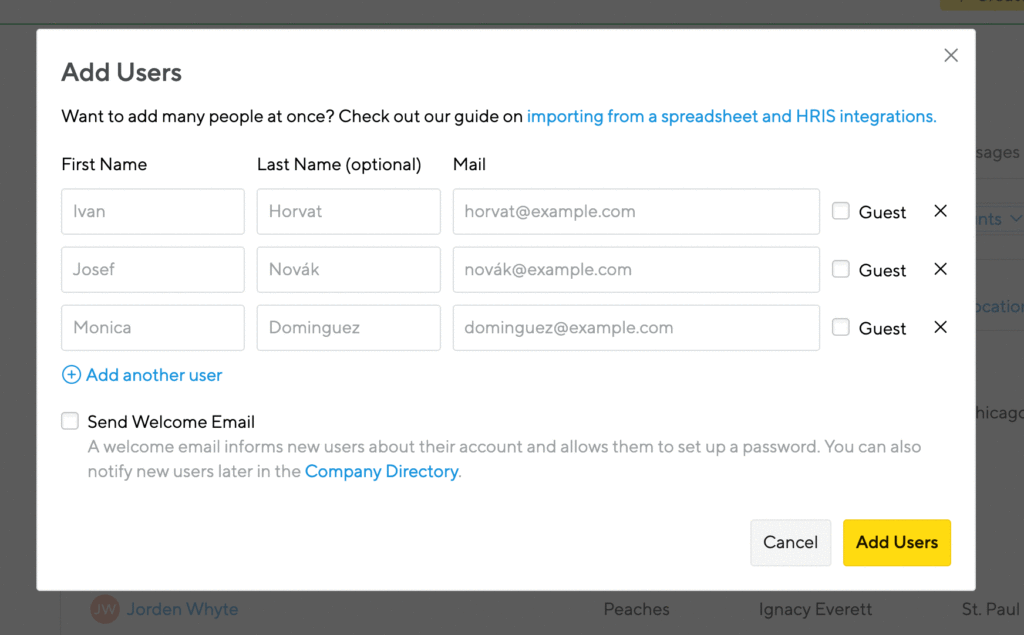This screenshot has height=635, width=1024.
Task: Focus the Last Name field showing Dominguez
Action: click(349, 327)
